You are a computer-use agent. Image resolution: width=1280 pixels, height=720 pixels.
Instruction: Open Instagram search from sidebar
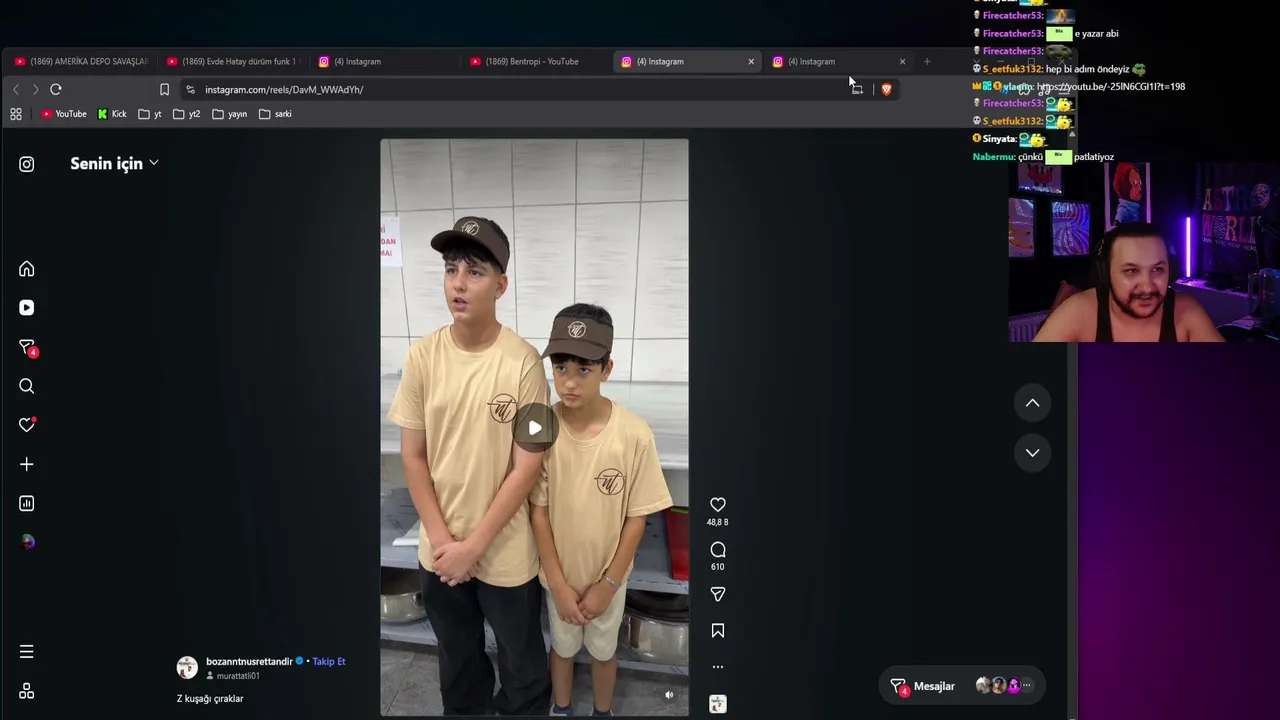[27, 386]
